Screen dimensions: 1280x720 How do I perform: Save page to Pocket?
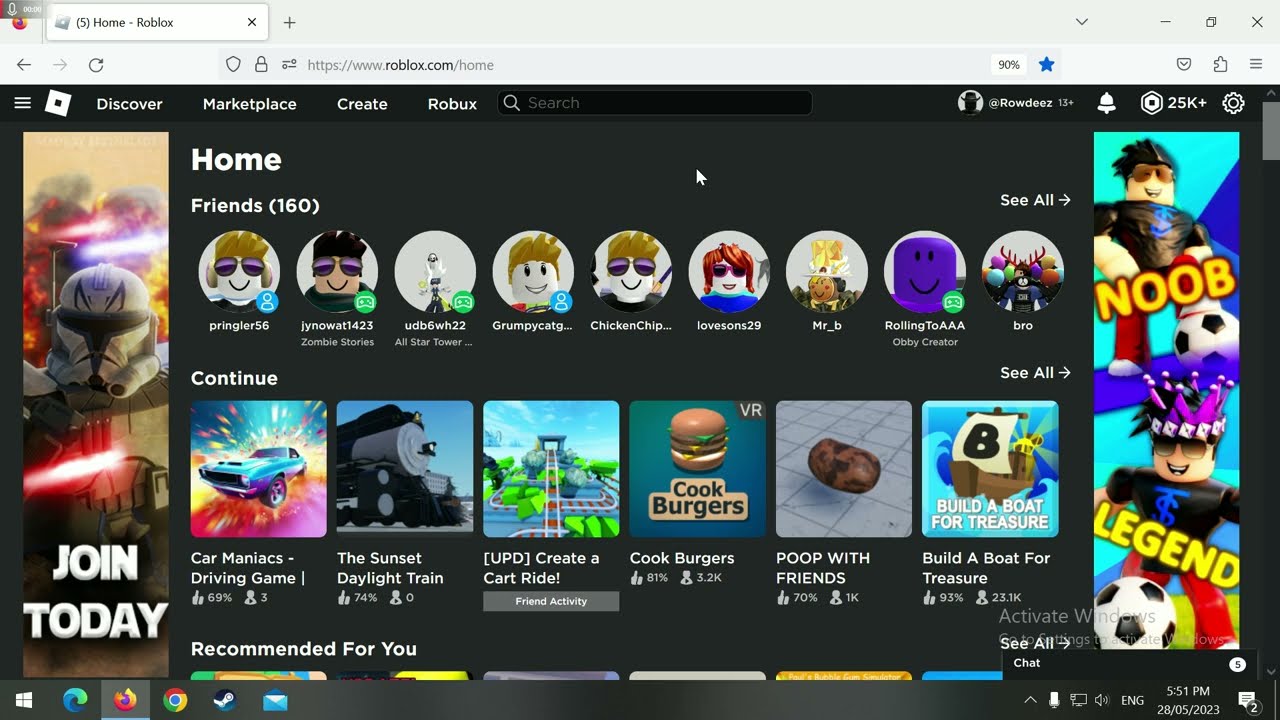point(1184,65)
